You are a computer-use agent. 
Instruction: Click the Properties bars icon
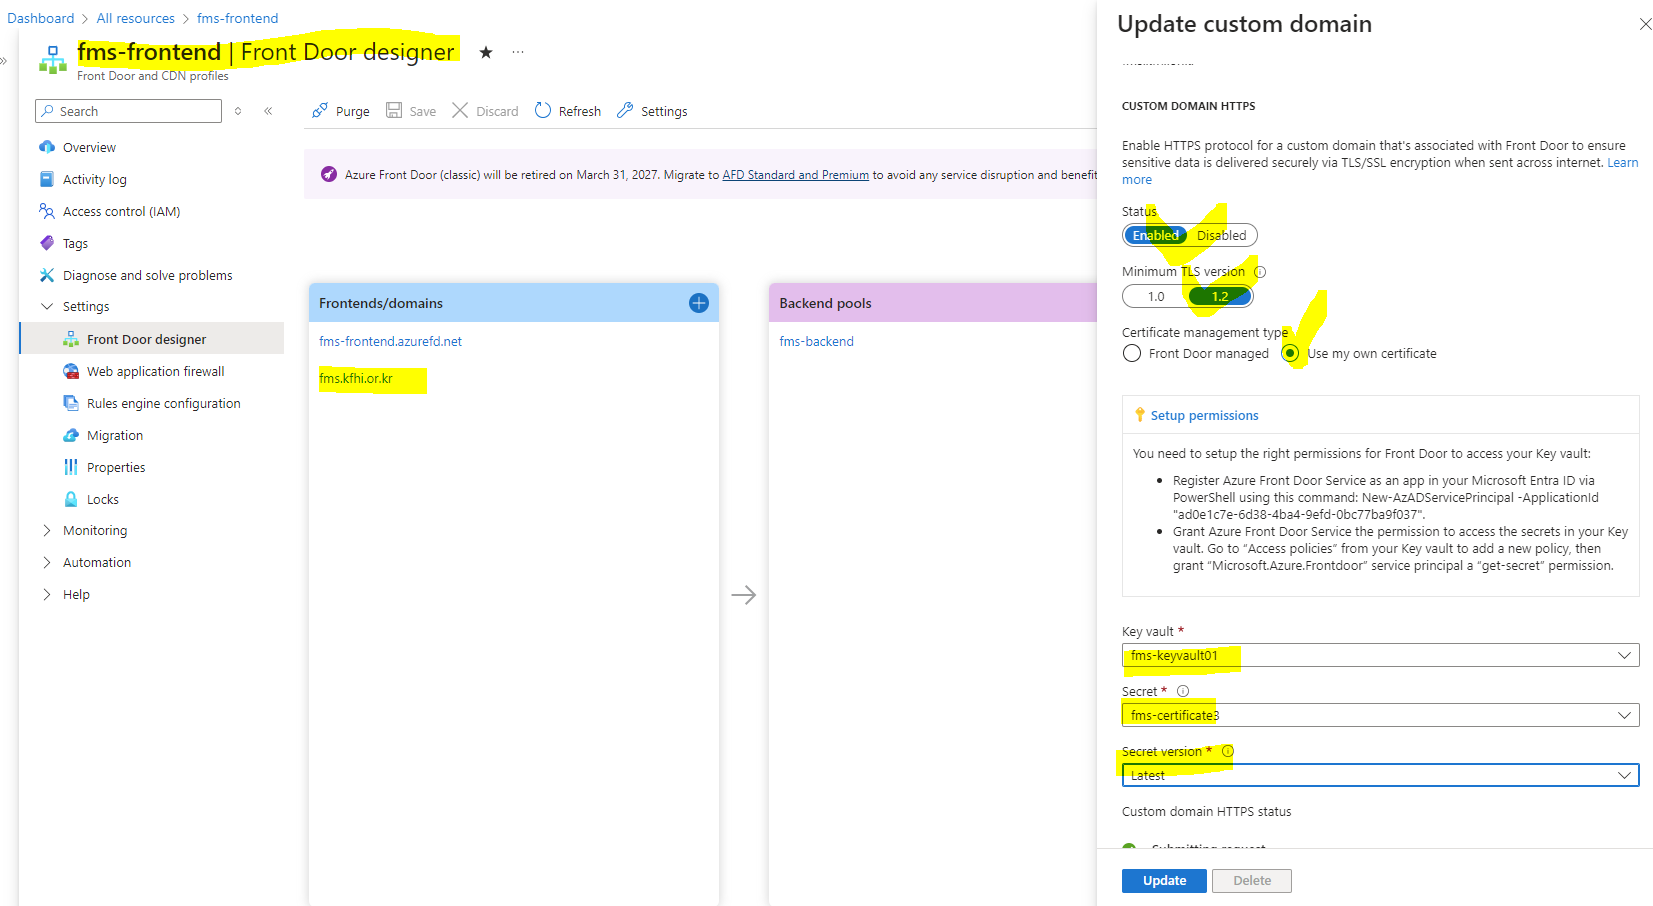71,467
